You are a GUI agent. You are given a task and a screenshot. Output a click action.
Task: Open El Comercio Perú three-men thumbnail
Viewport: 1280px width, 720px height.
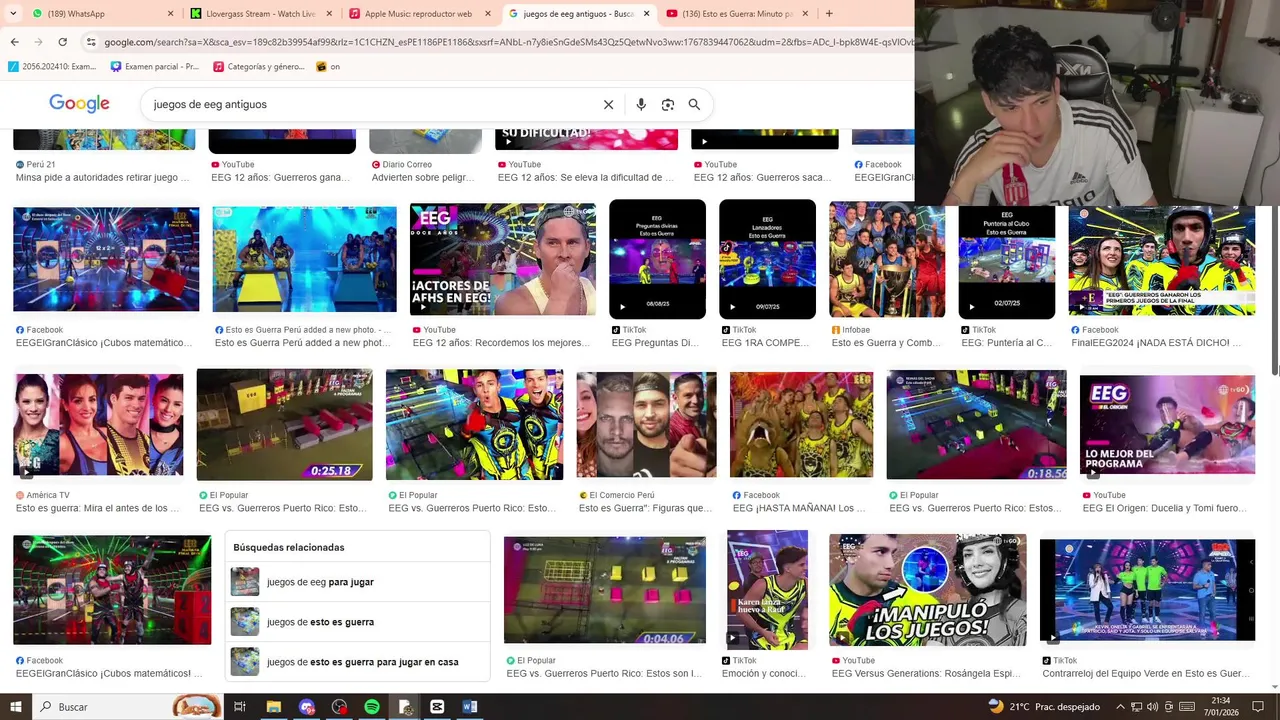pyautogui.click(x=646, y=424)
